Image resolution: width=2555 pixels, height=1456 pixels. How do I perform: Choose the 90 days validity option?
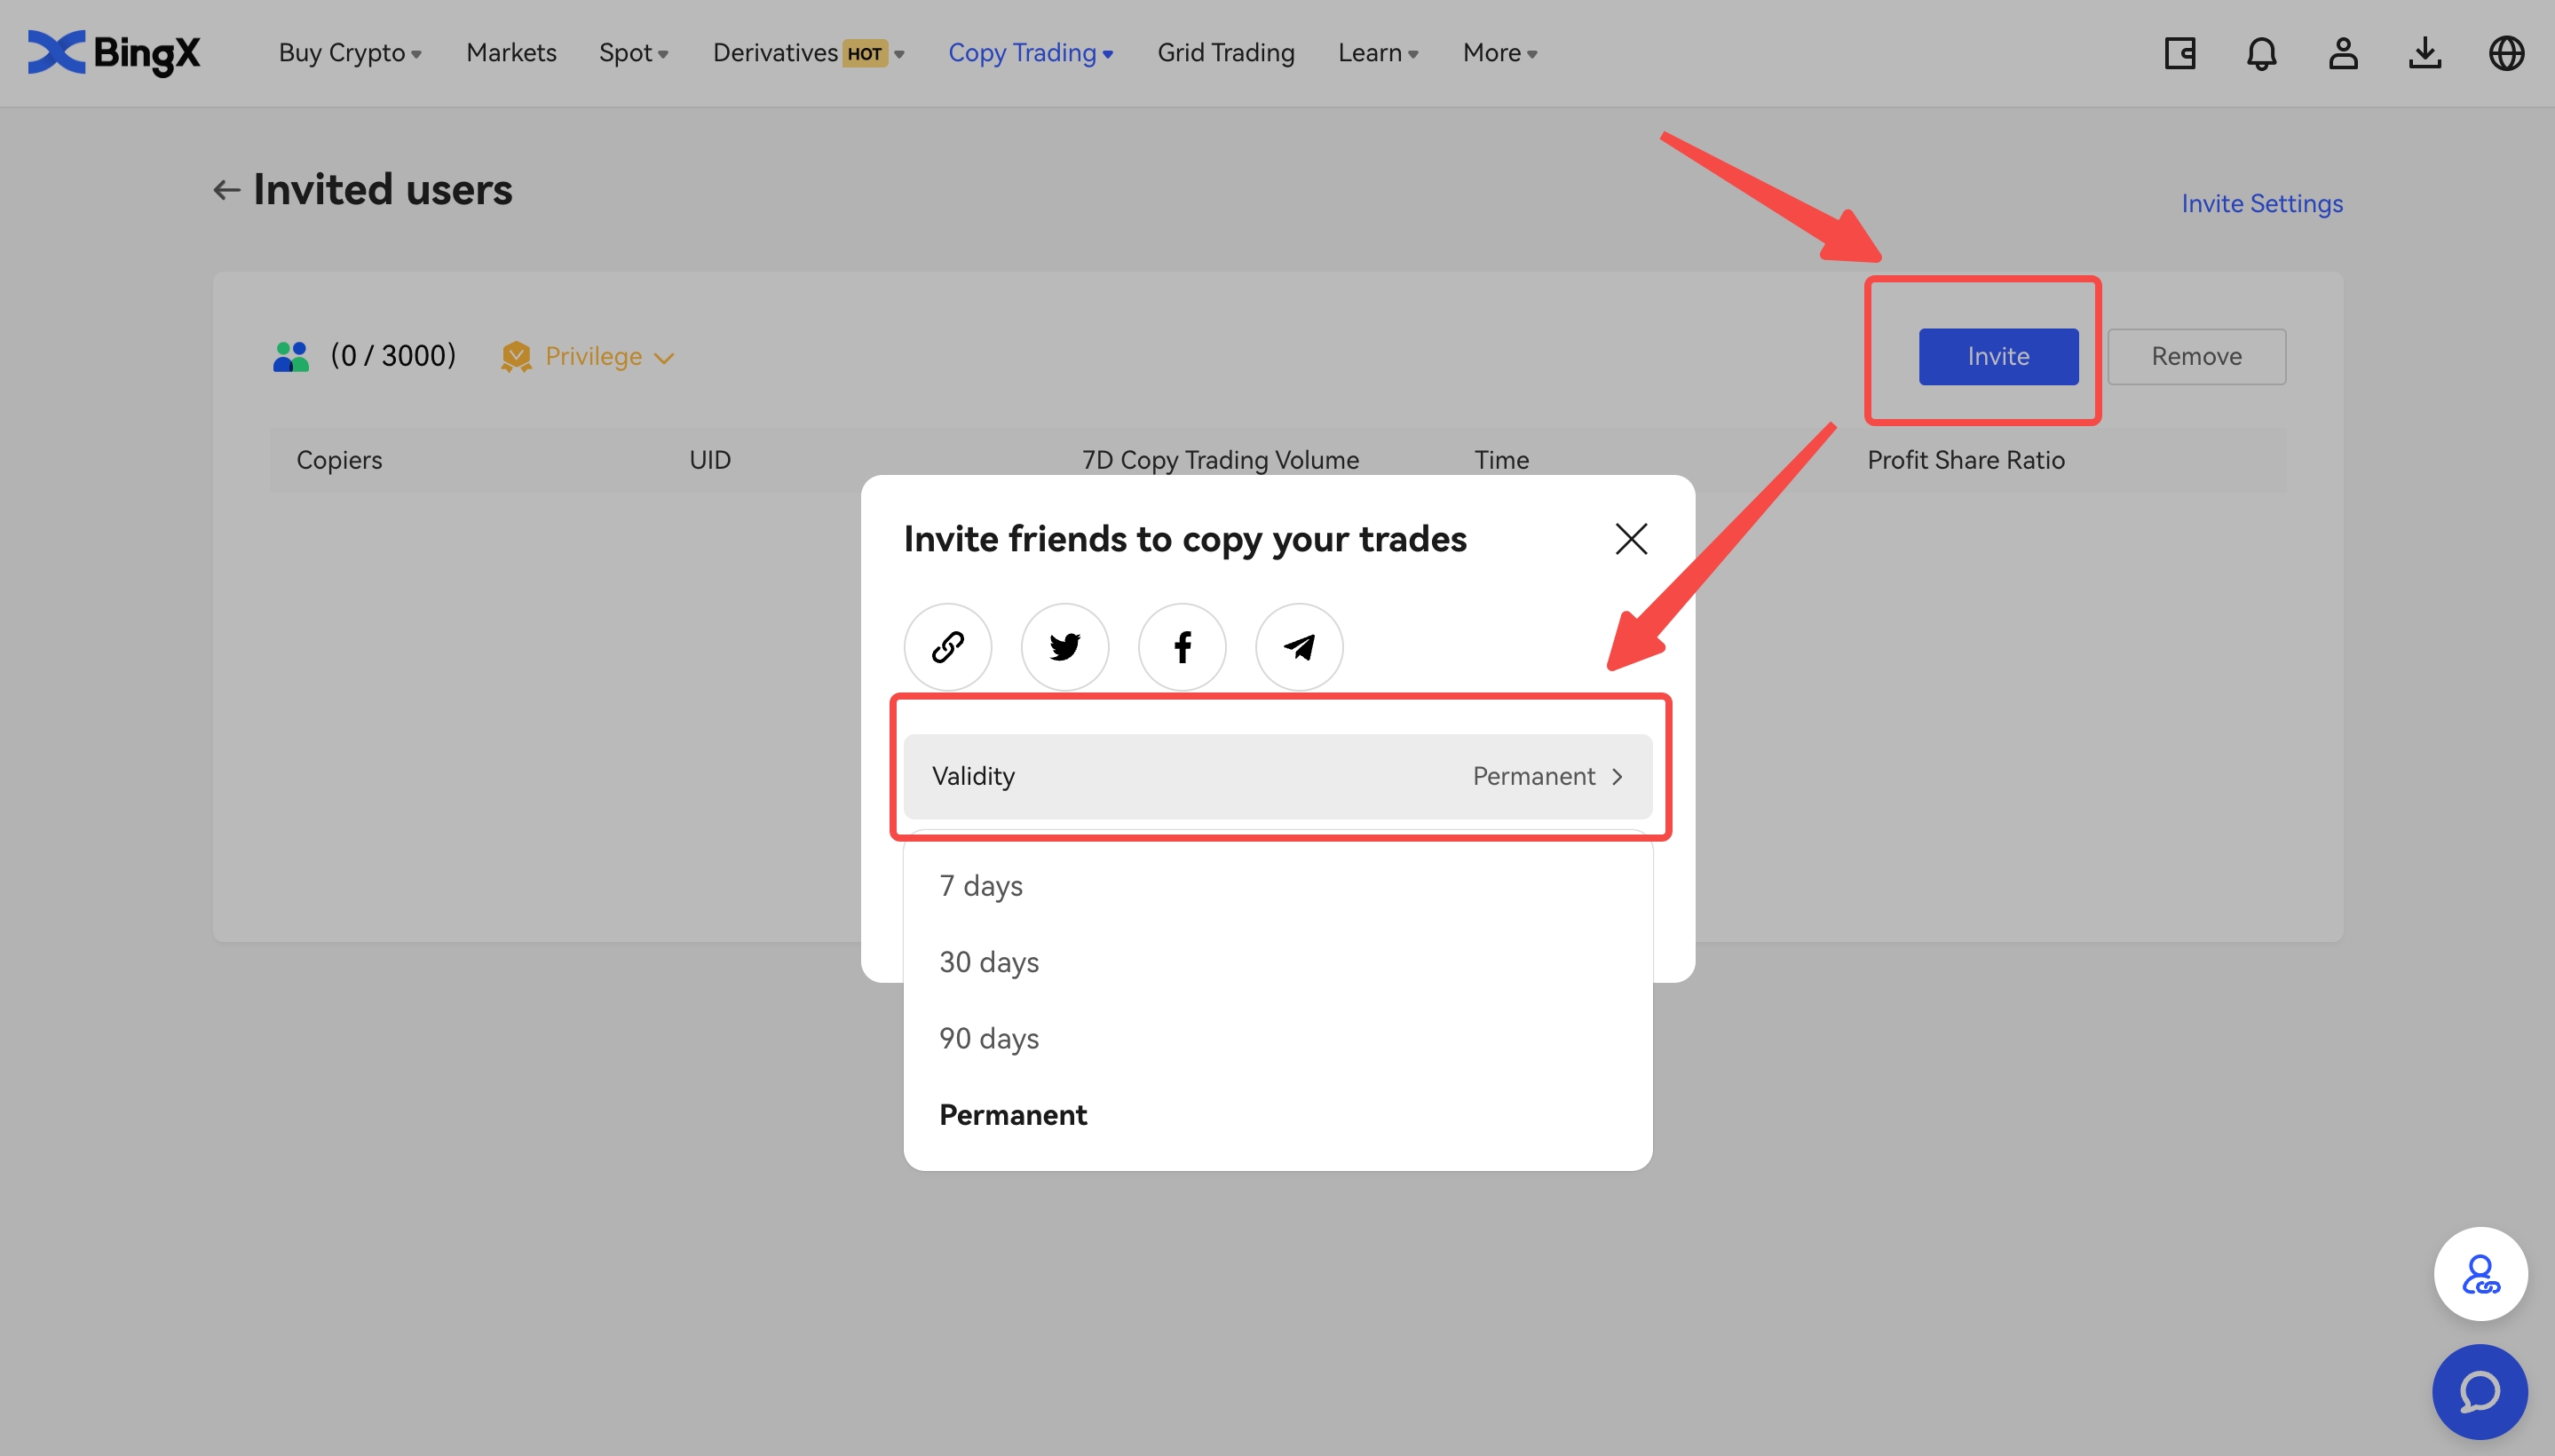click(x=988, y=1038)
